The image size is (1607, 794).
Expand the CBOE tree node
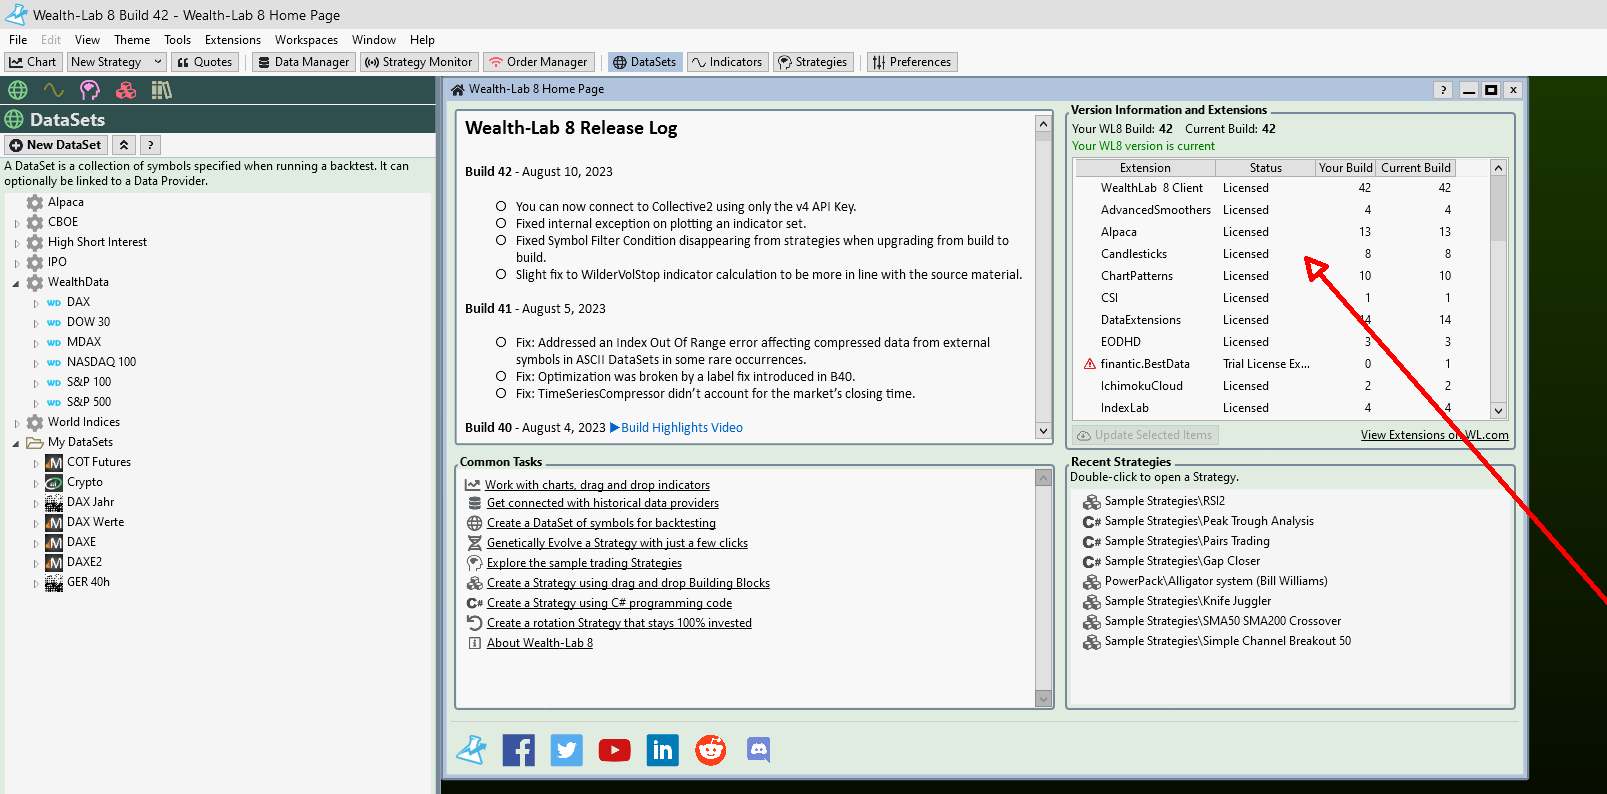17,223
